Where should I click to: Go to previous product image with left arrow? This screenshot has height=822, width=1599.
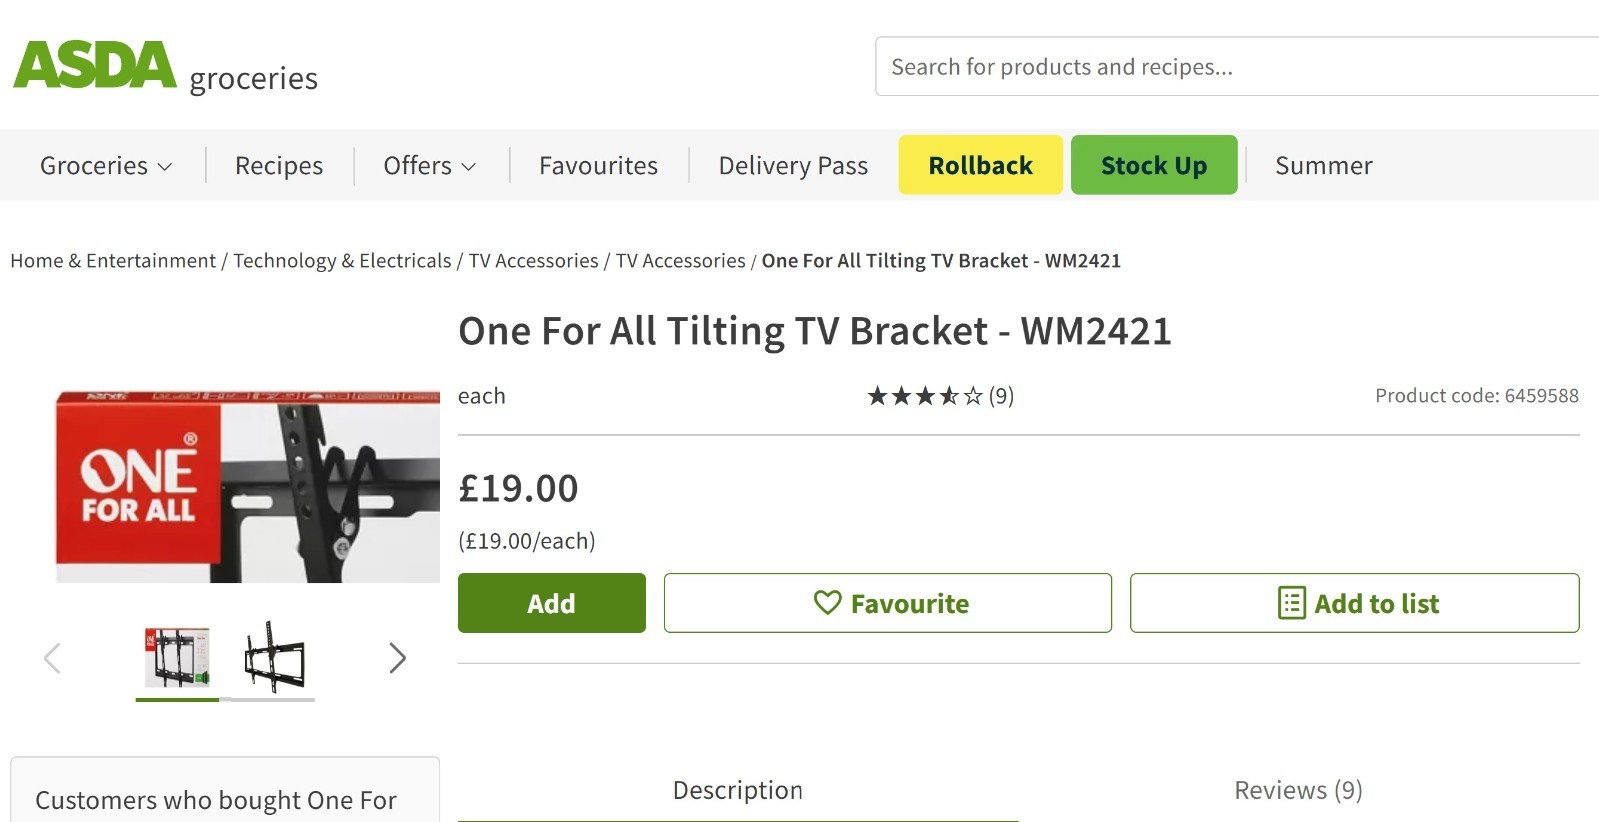tap(53, 658)
